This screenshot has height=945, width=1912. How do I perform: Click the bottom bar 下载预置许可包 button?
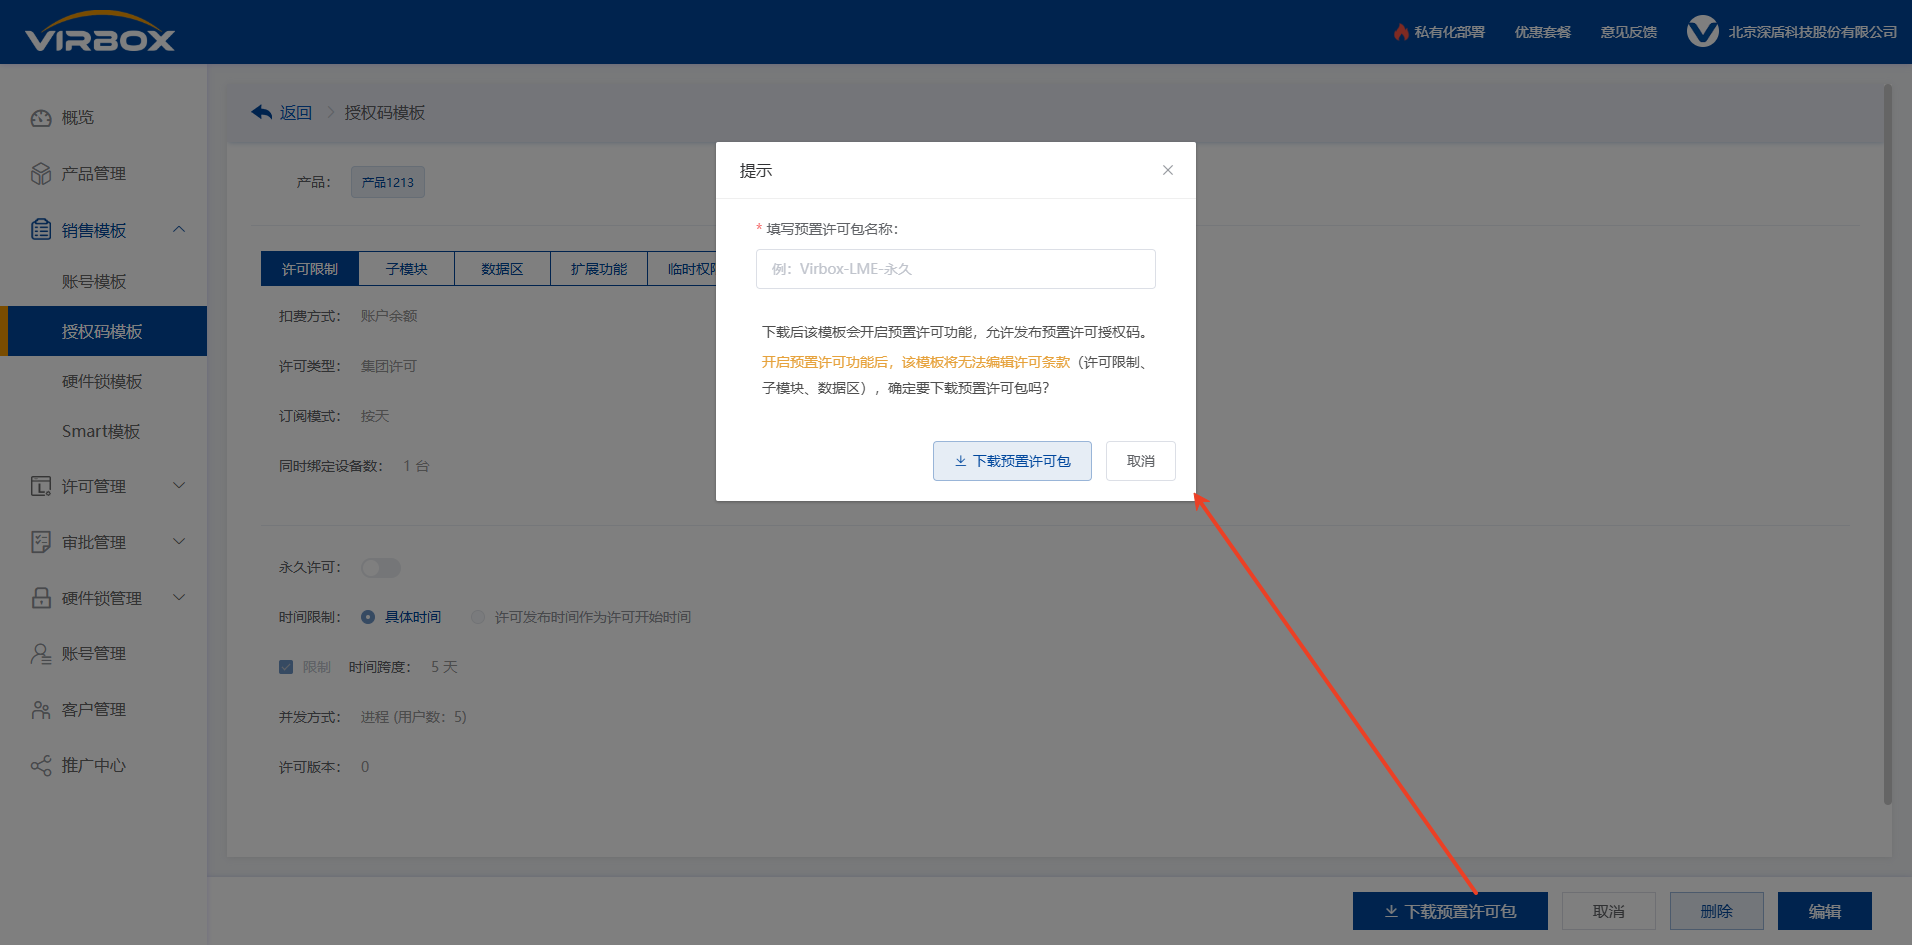[x=1450, y=911]
